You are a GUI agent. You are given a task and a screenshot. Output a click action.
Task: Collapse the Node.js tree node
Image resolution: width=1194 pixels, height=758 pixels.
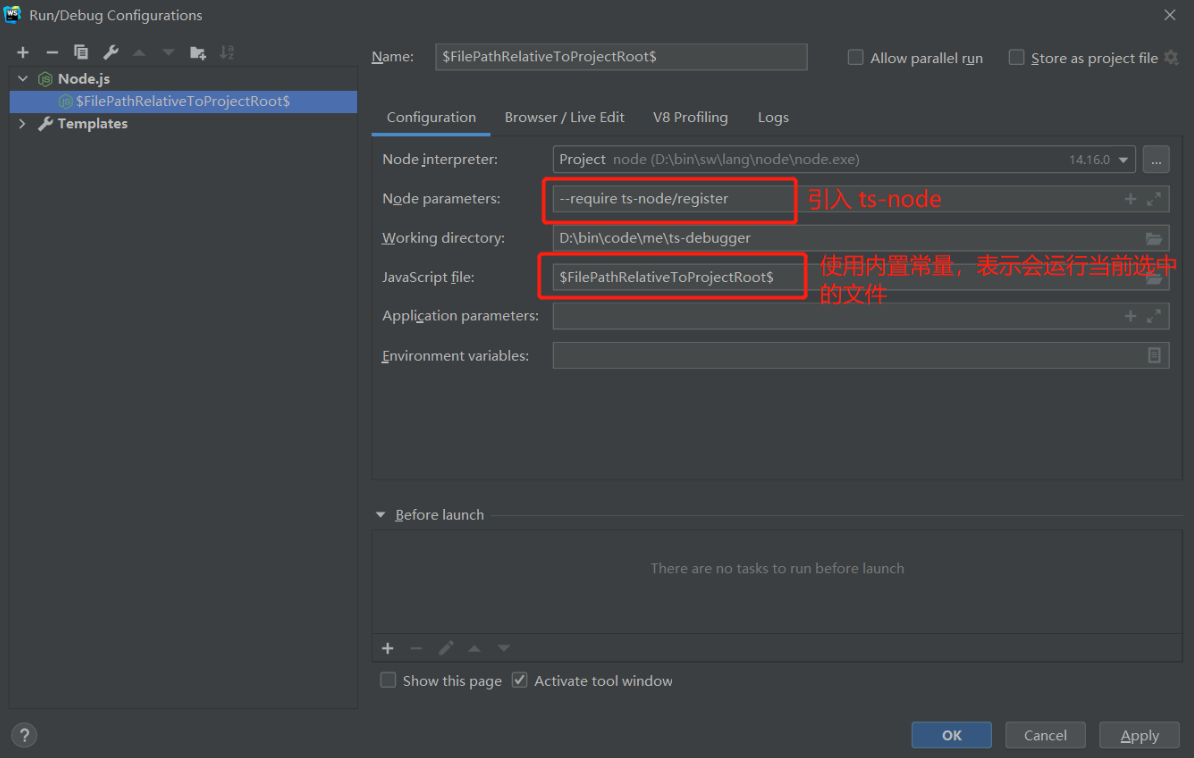22,78
